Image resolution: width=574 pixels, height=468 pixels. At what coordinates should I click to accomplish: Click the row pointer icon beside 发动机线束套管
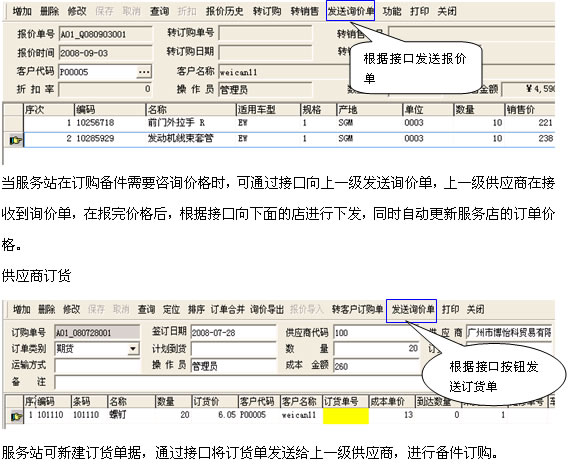click(x=15, y=140)
